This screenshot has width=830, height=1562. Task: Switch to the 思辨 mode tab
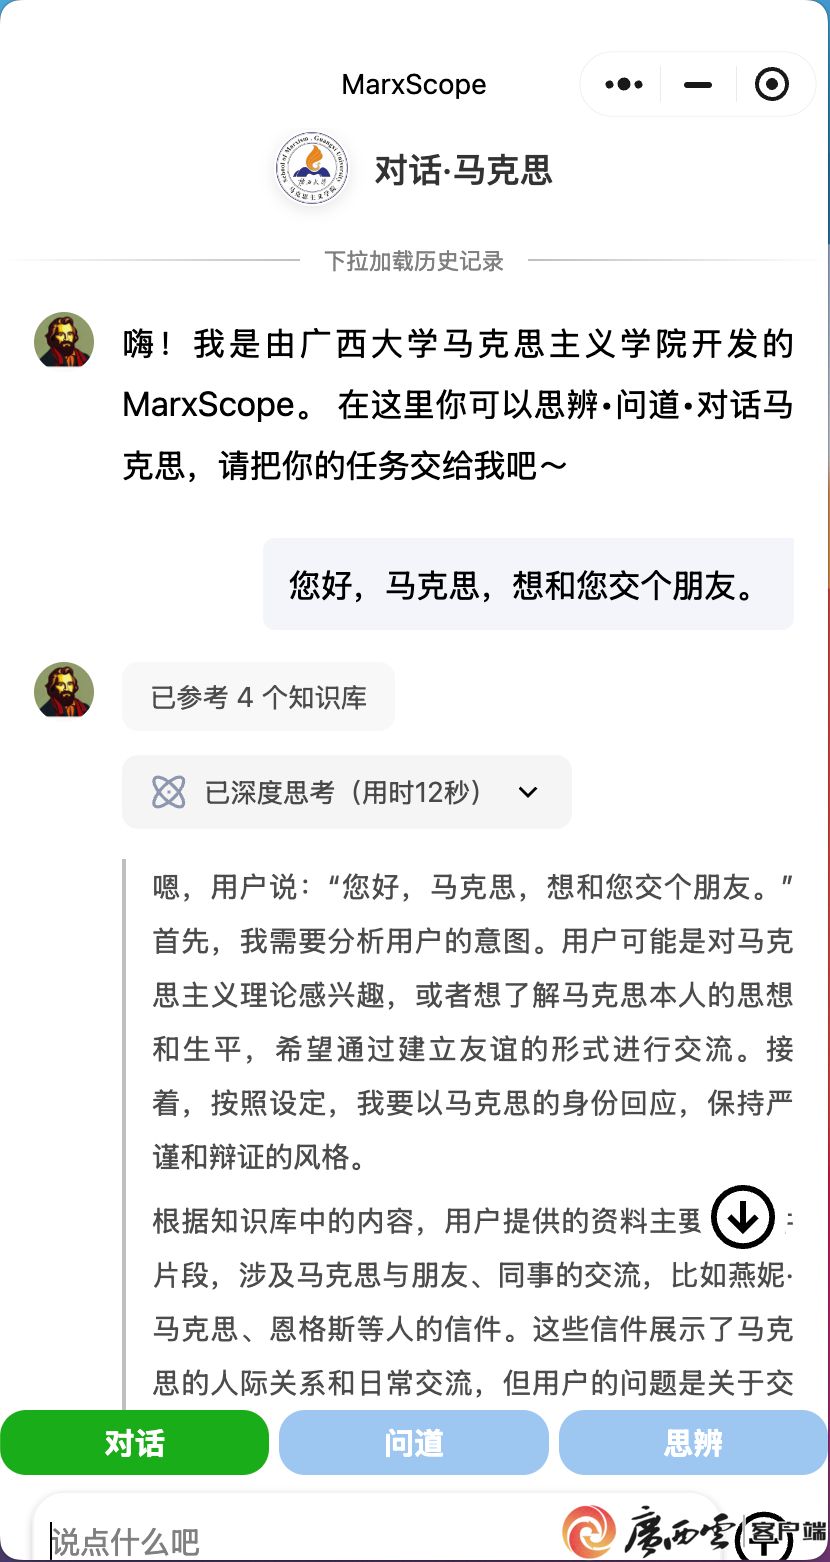pyautogui.click(x=694, y=1443)
